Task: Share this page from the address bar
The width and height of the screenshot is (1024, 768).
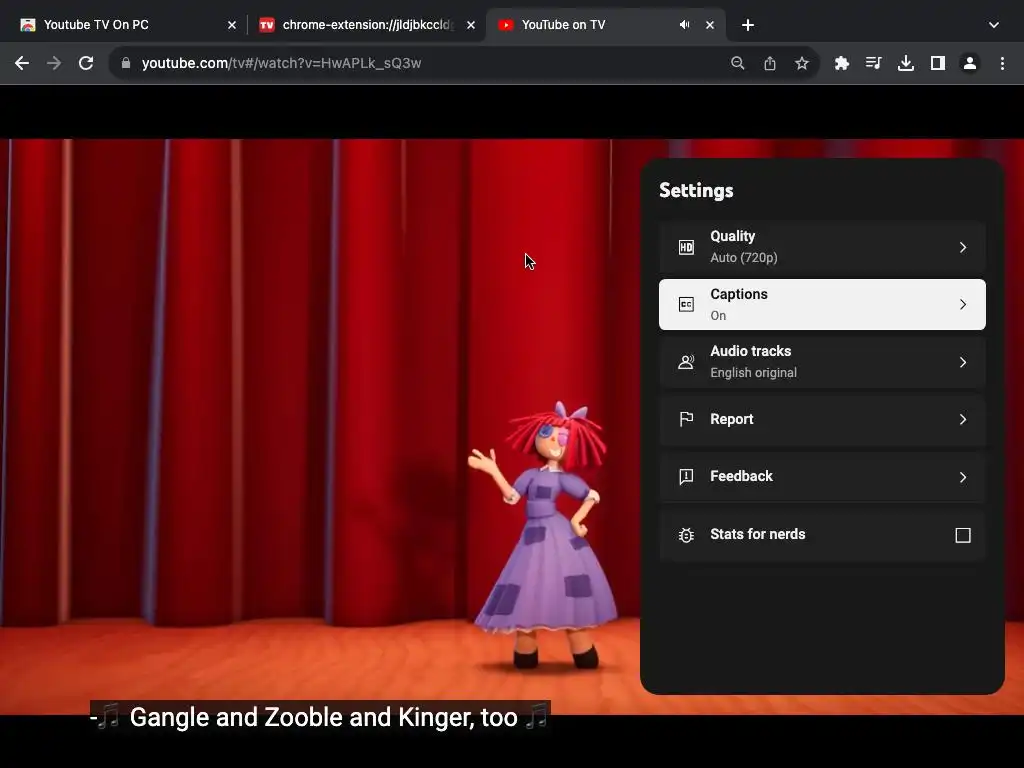Action: pyautogui.click(x=770, y=63)
